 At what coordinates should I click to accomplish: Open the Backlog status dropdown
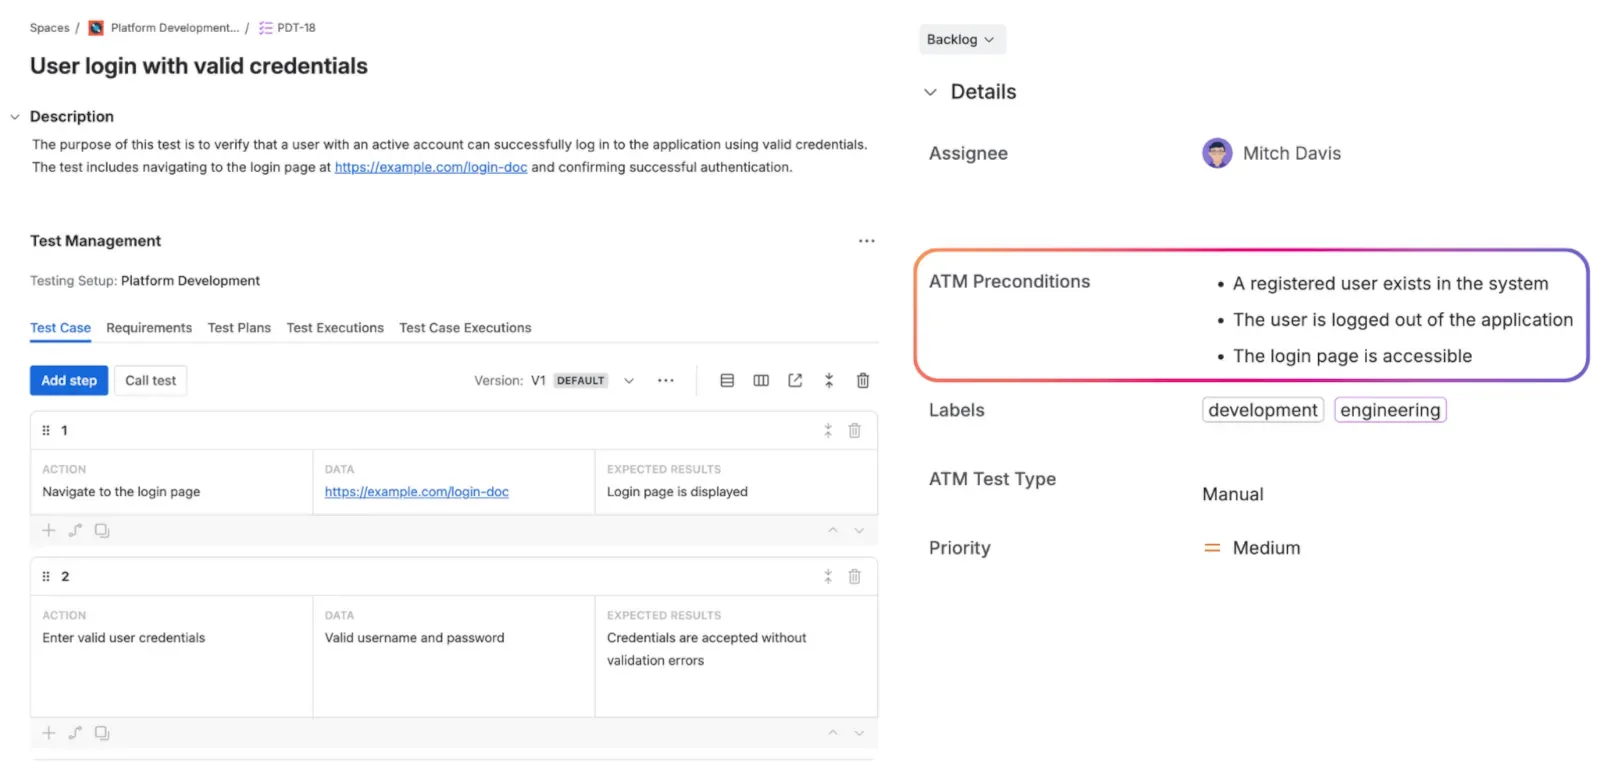pyautogui.click(x=961, y=39)
